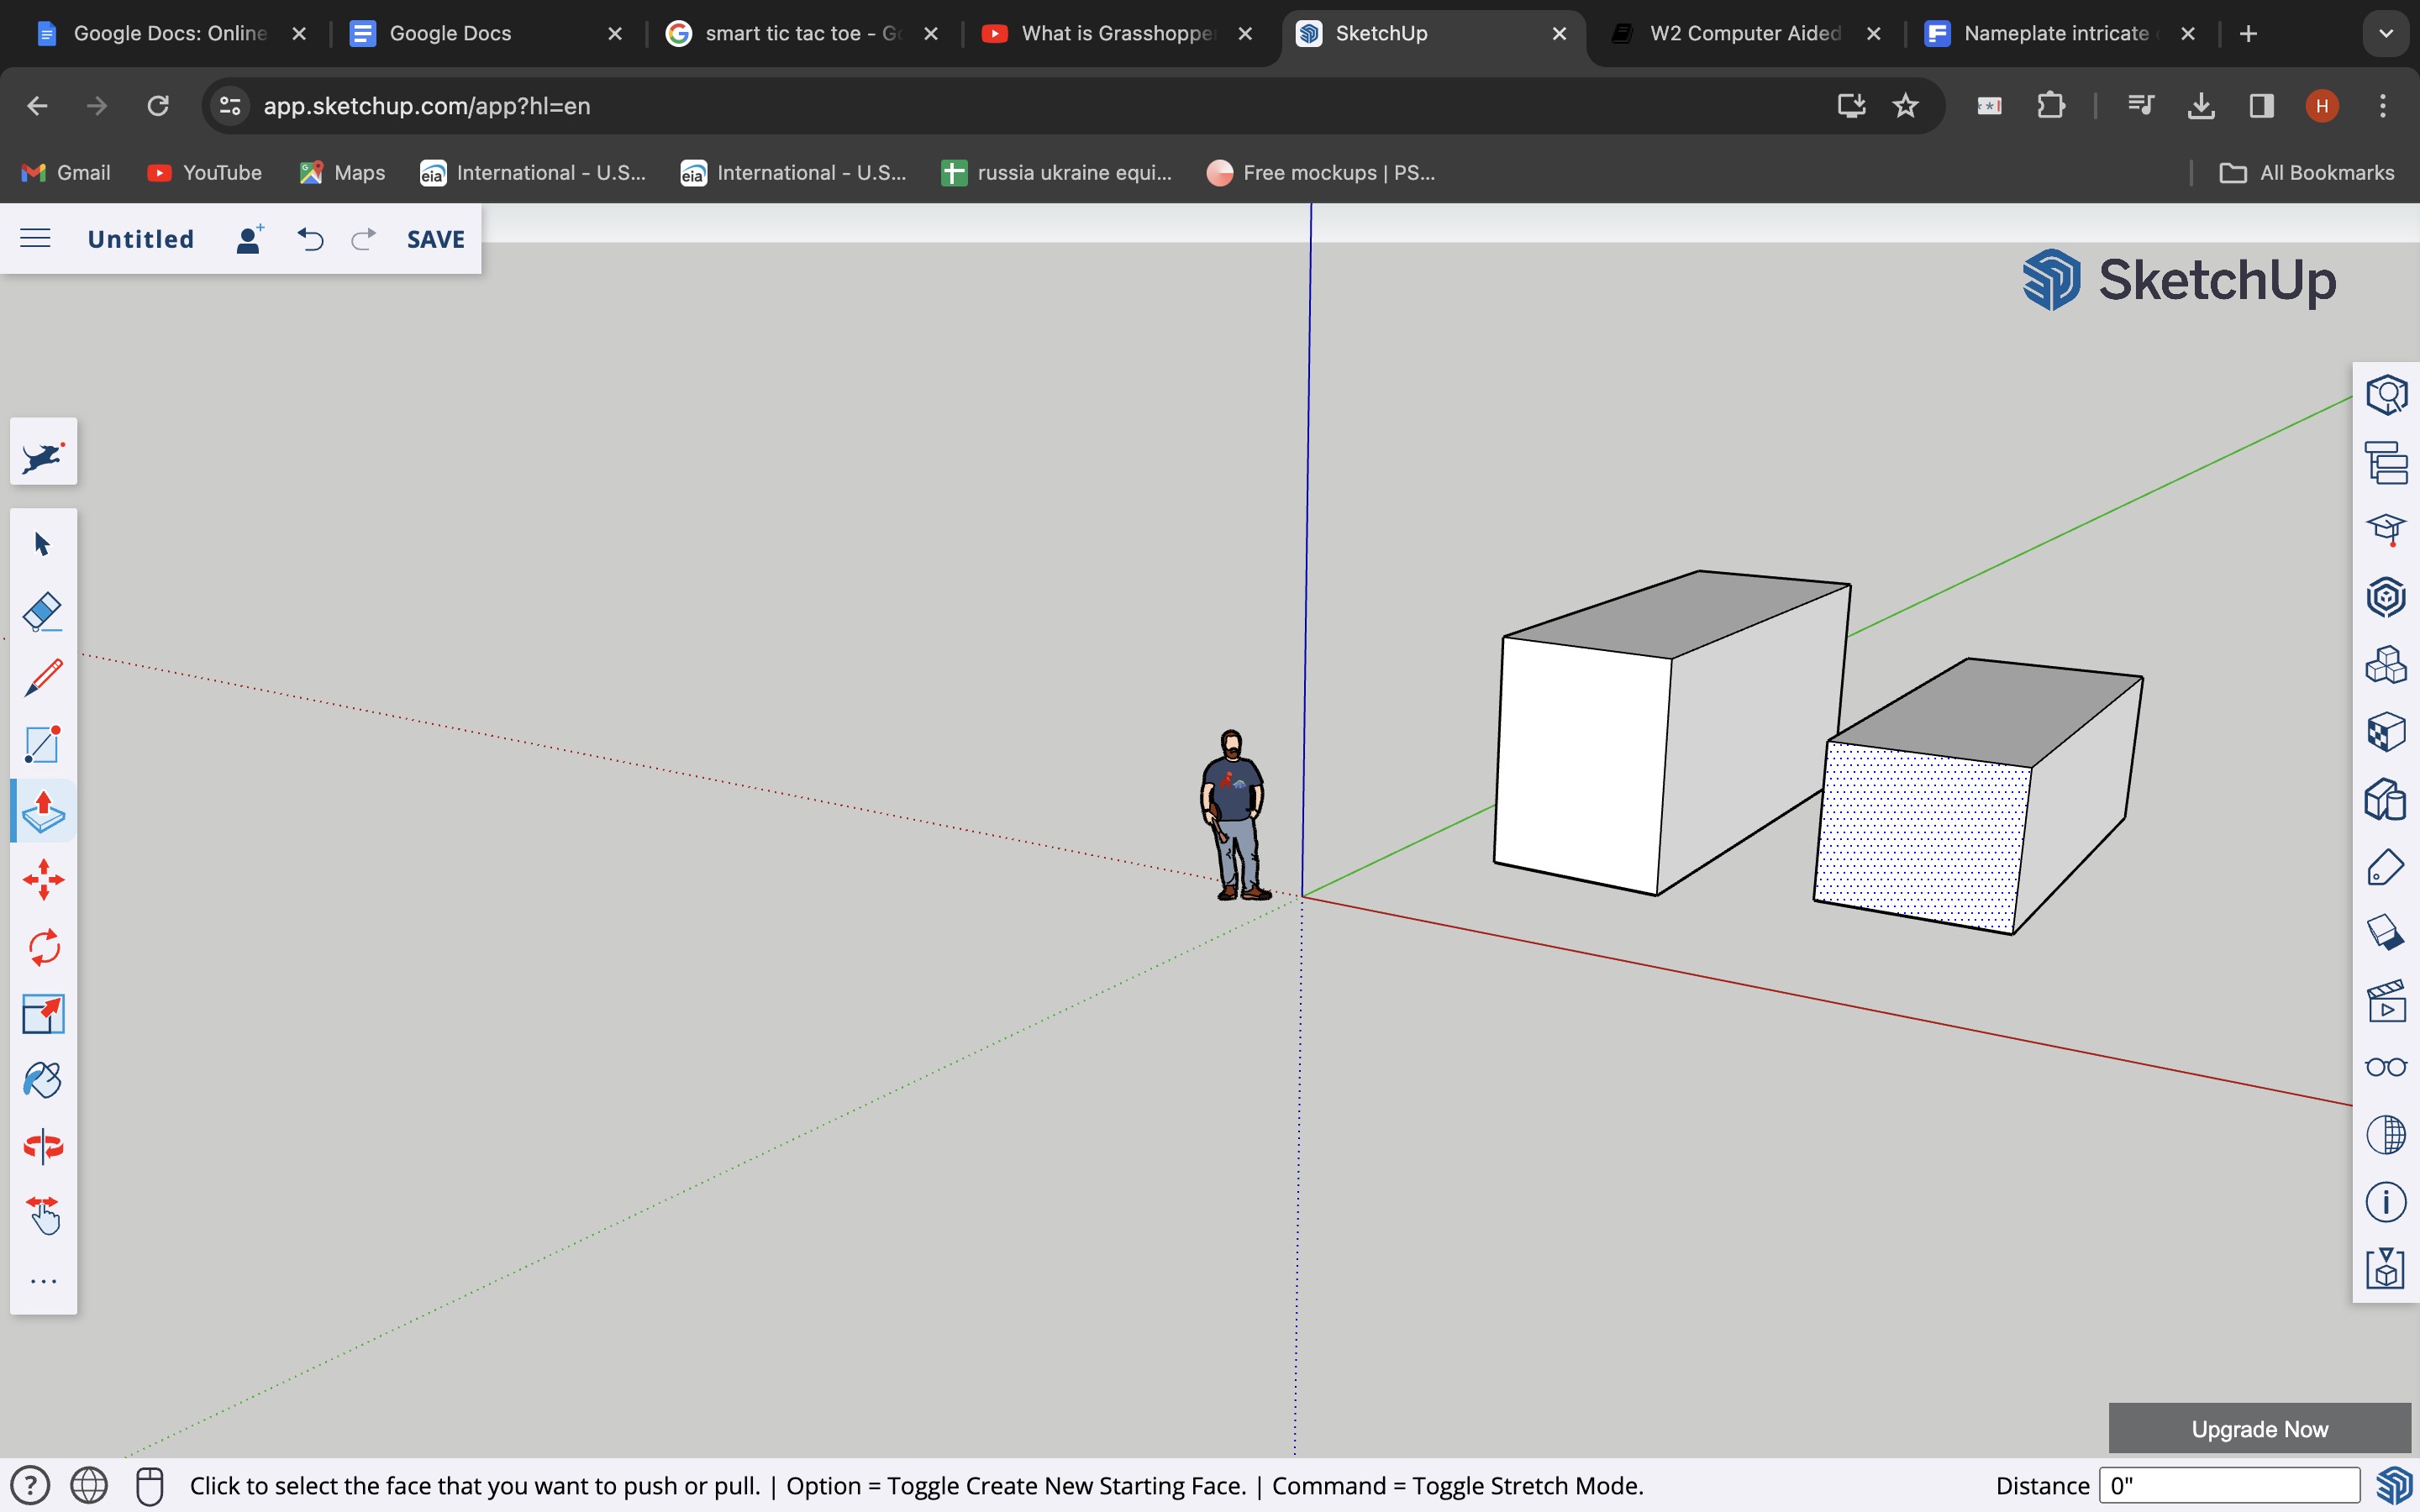Choose the Eraser tool
Image resolution: width=2420 pixels, height=1512 pixels.
click(43, 611)
